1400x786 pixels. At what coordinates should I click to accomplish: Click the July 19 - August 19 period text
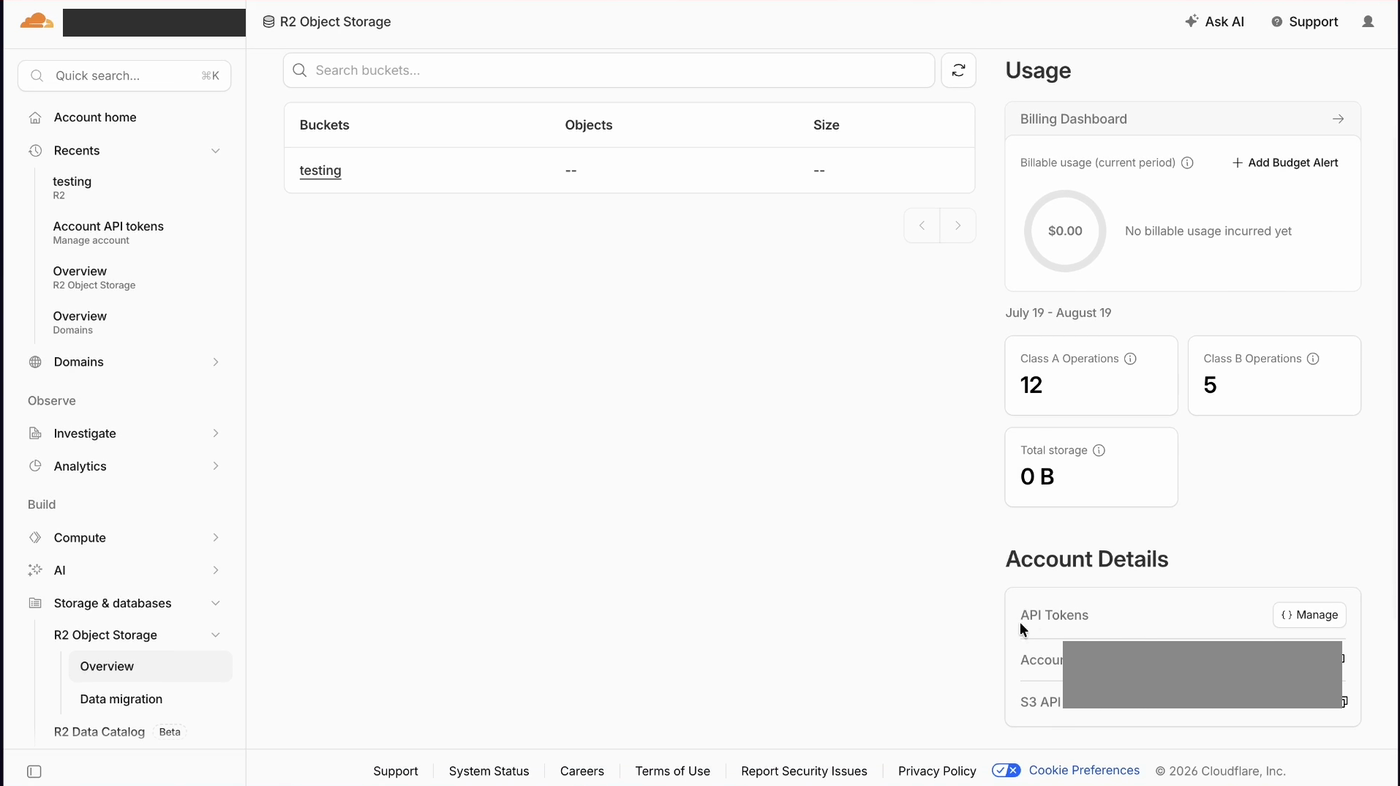1058,313
